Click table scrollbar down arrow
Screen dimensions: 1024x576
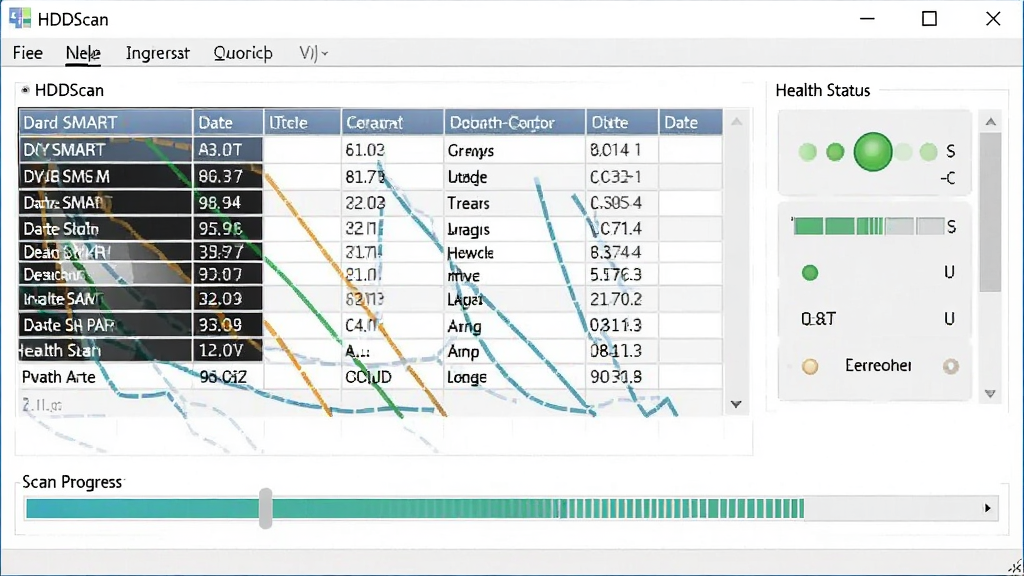pyautogui.click(x=736, y=404)
